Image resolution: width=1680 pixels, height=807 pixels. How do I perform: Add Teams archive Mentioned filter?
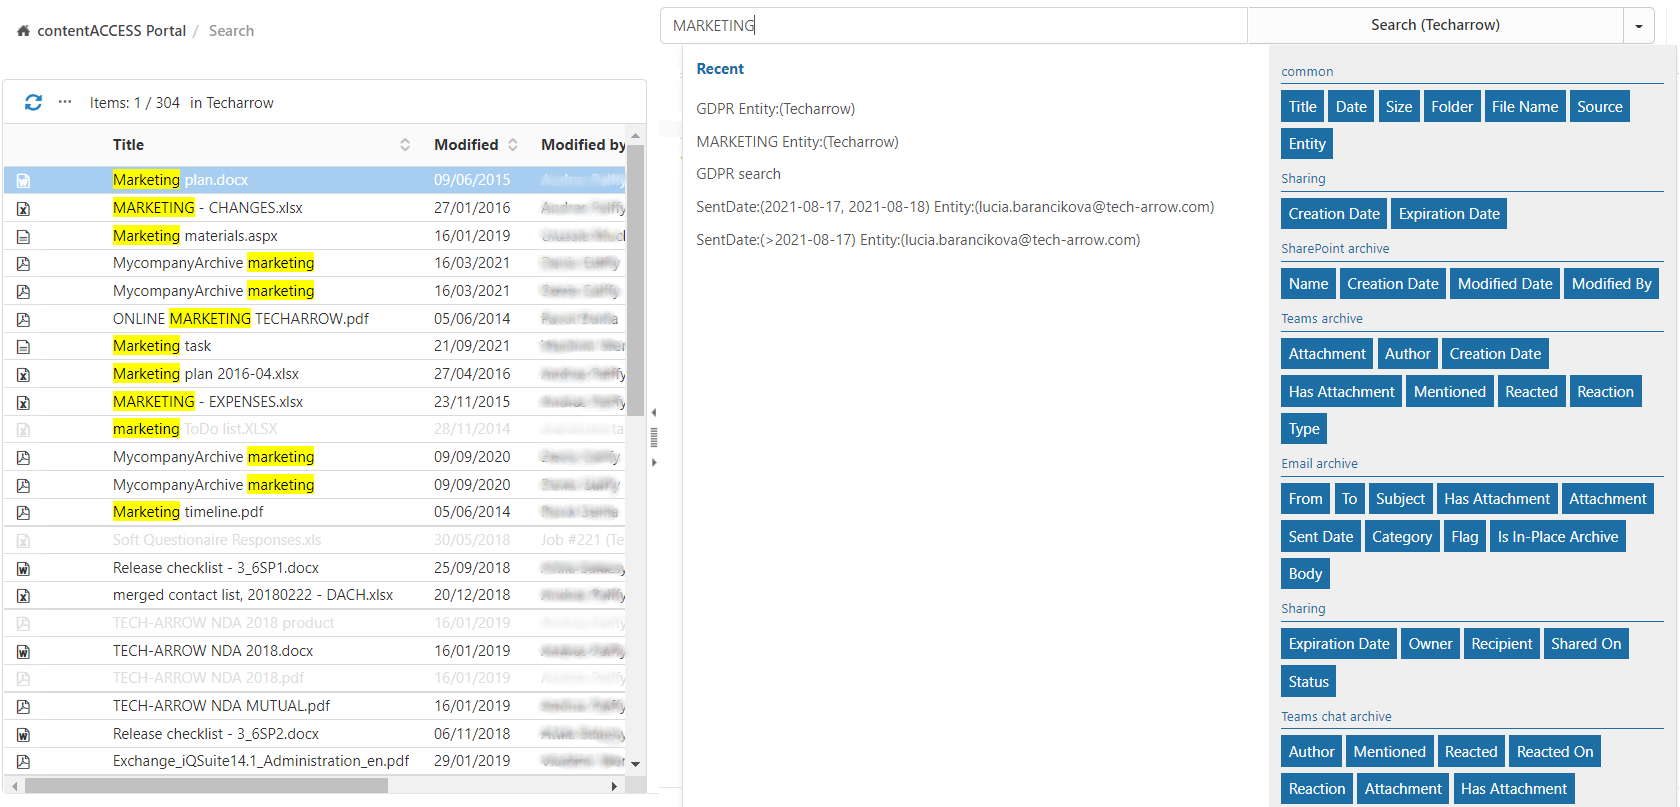coord(1449,392)
